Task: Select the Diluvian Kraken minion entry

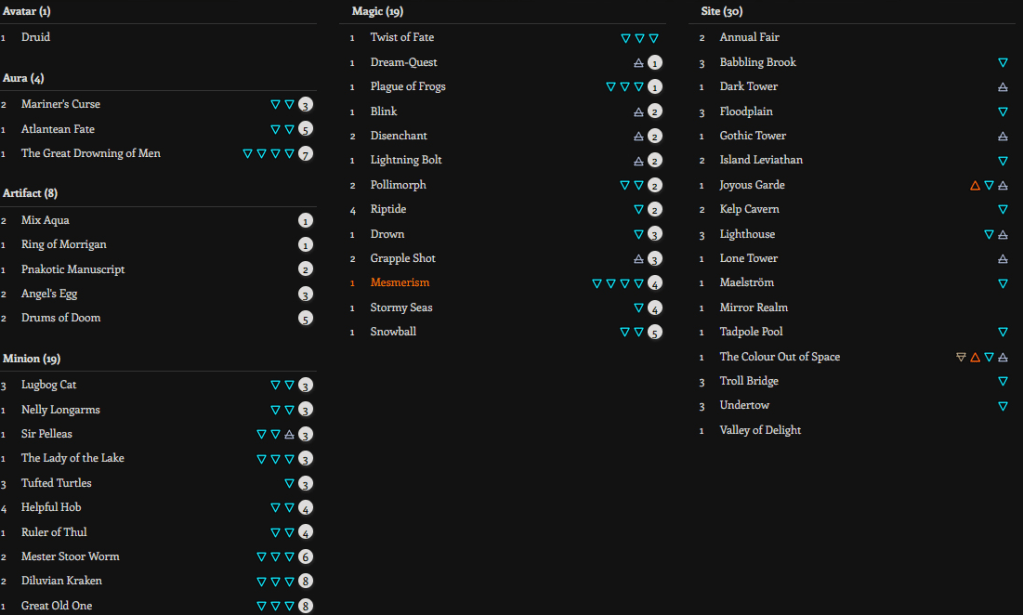Action: click(61, 581)
